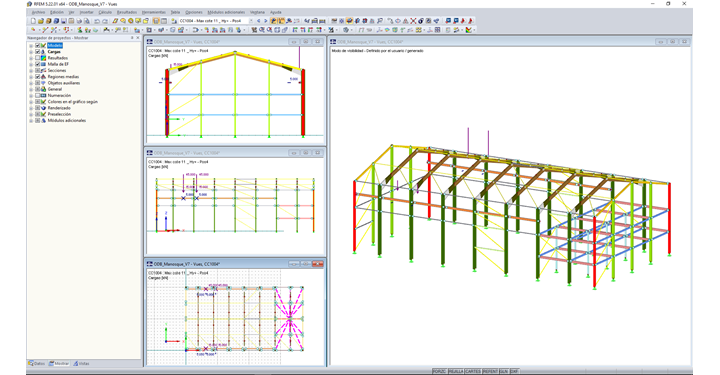
Task: Open the Edición menu
Action: coord(56,12)
